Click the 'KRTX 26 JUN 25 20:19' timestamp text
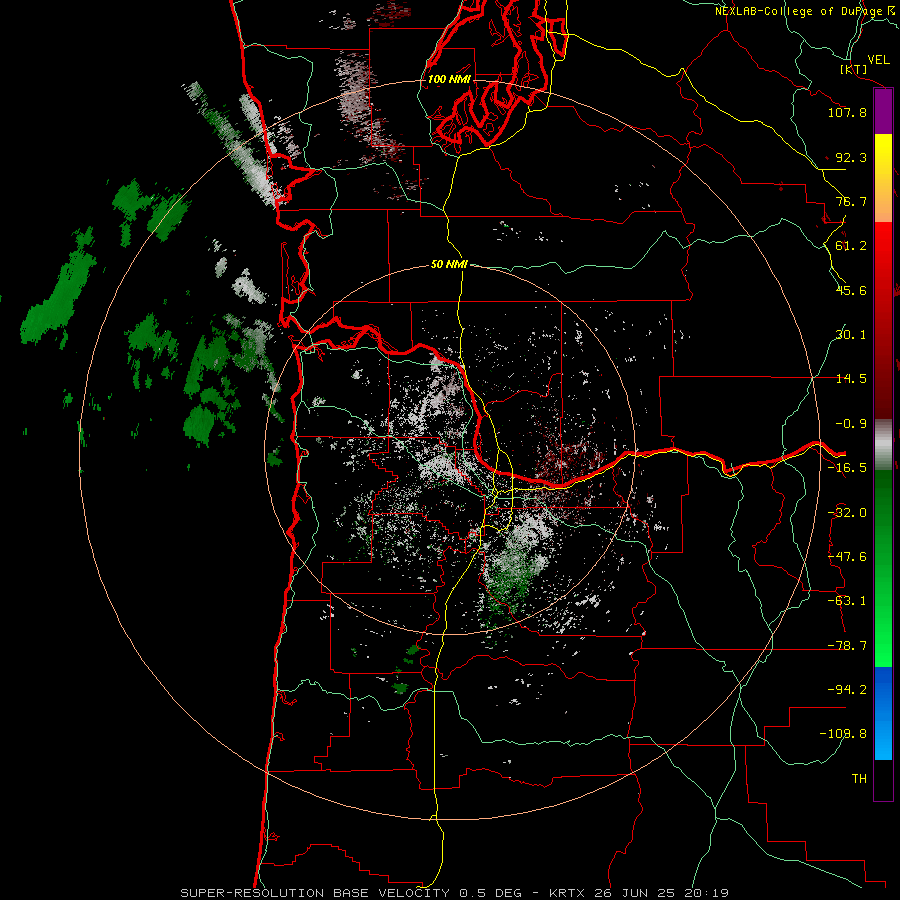900x900 pixels. pyautogui.click(x=639, y=893)
